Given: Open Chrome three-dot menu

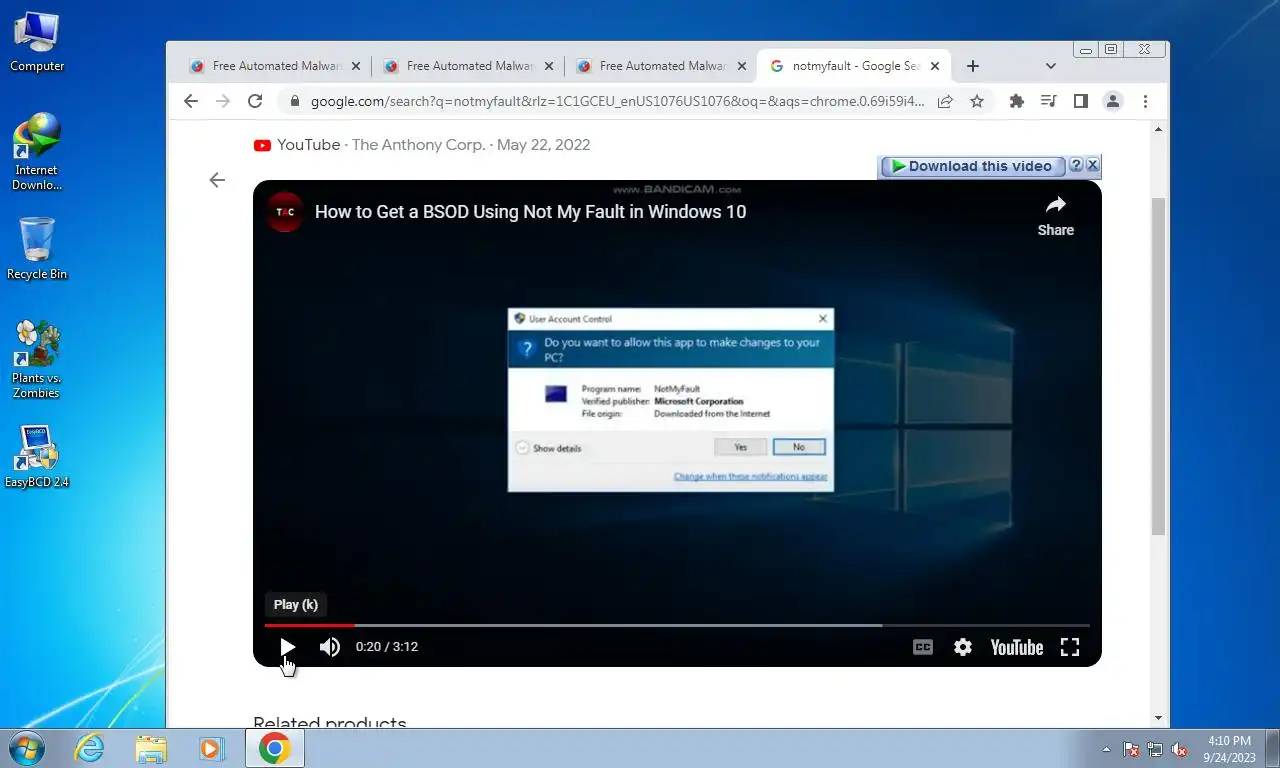Looking at the screenshot, I should pyautogui.click(x=1145, y=101).
